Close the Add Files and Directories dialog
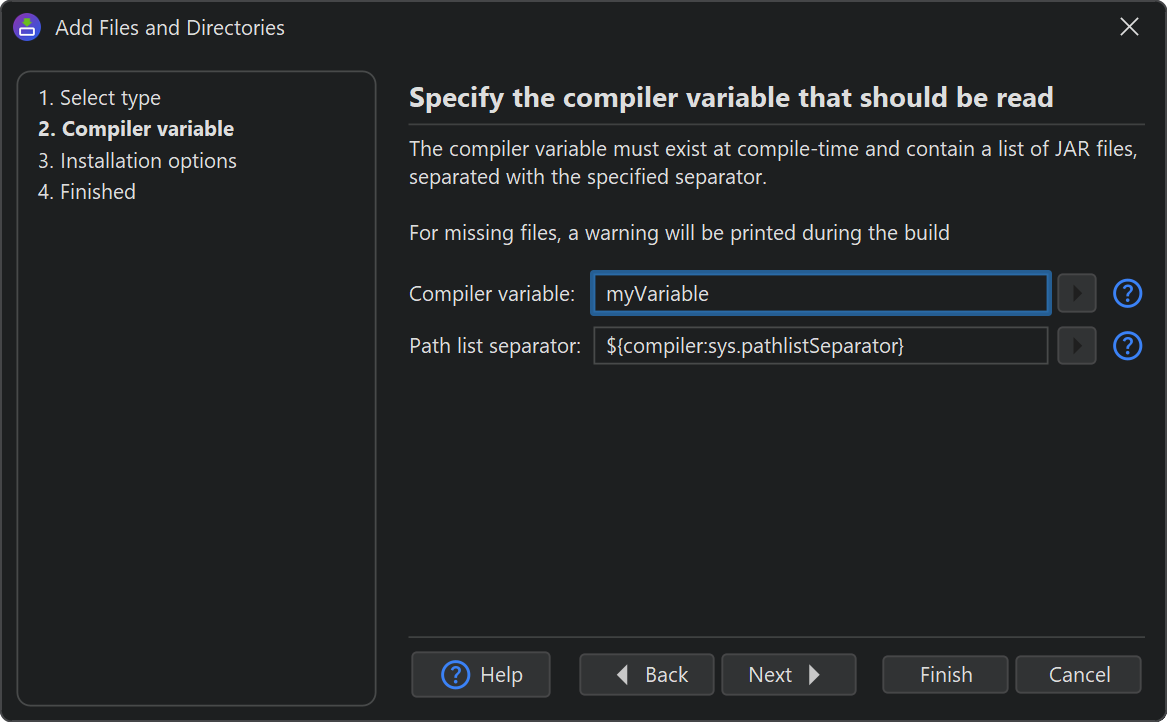 [x=1129, y=27]
